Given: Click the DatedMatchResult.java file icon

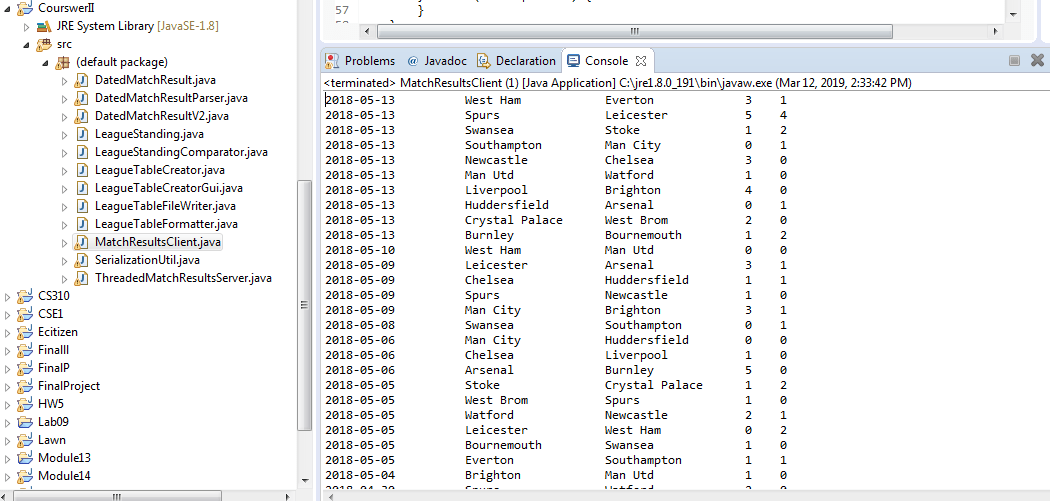Looking at the screenshot, I should coord(82,80).
